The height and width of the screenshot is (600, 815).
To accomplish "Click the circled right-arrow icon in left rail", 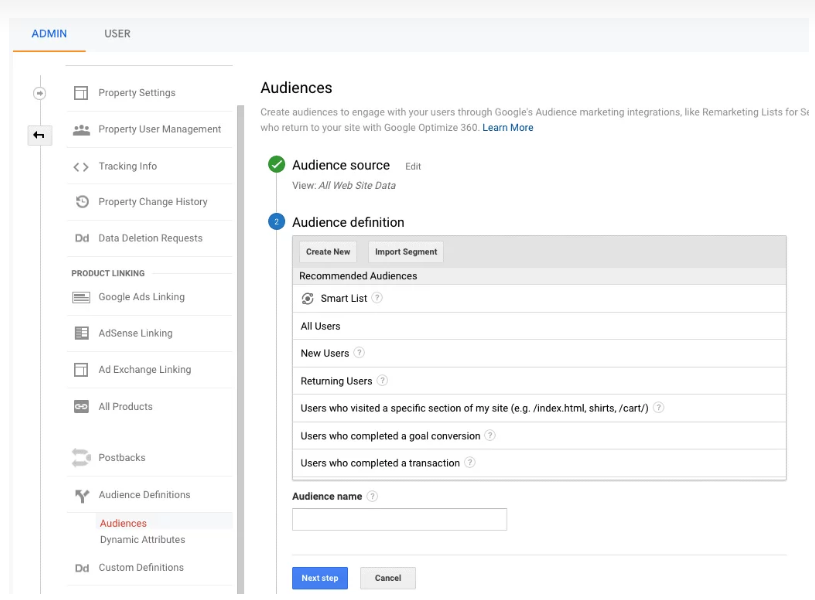I will click(40, 93).
